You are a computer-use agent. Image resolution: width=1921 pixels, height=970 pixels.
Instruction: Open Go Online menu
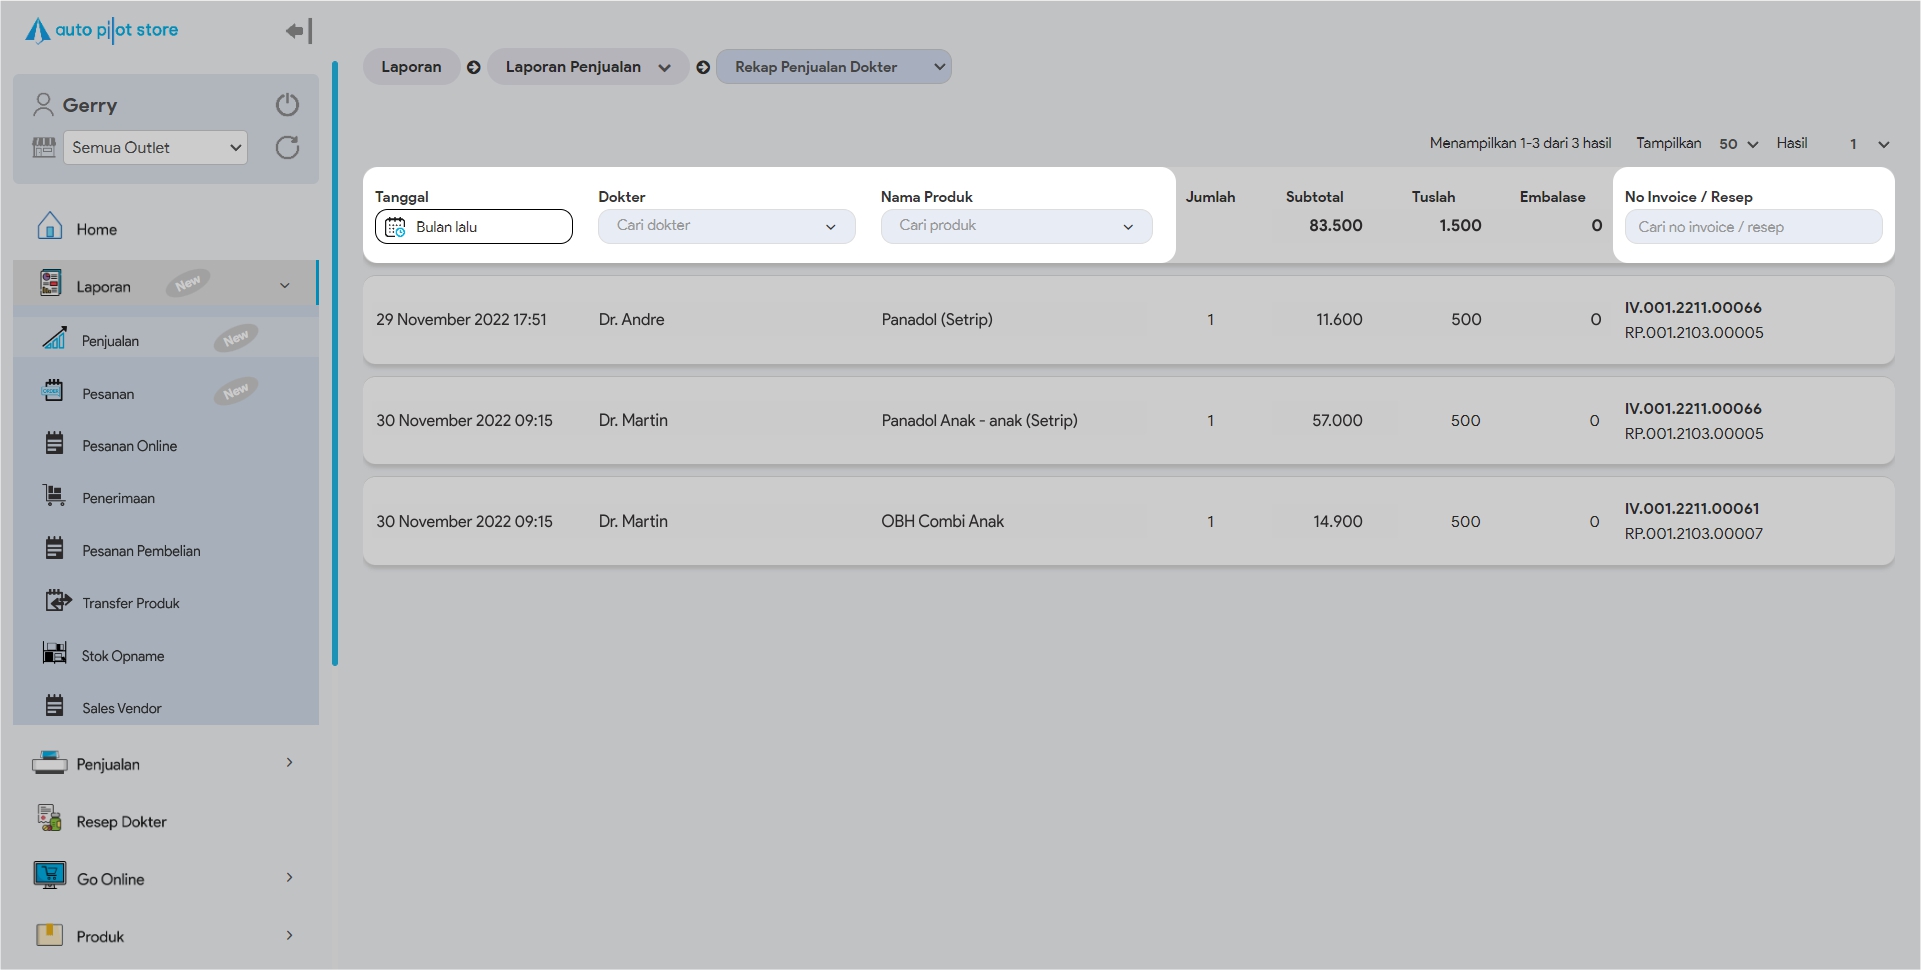coord(110,879)
